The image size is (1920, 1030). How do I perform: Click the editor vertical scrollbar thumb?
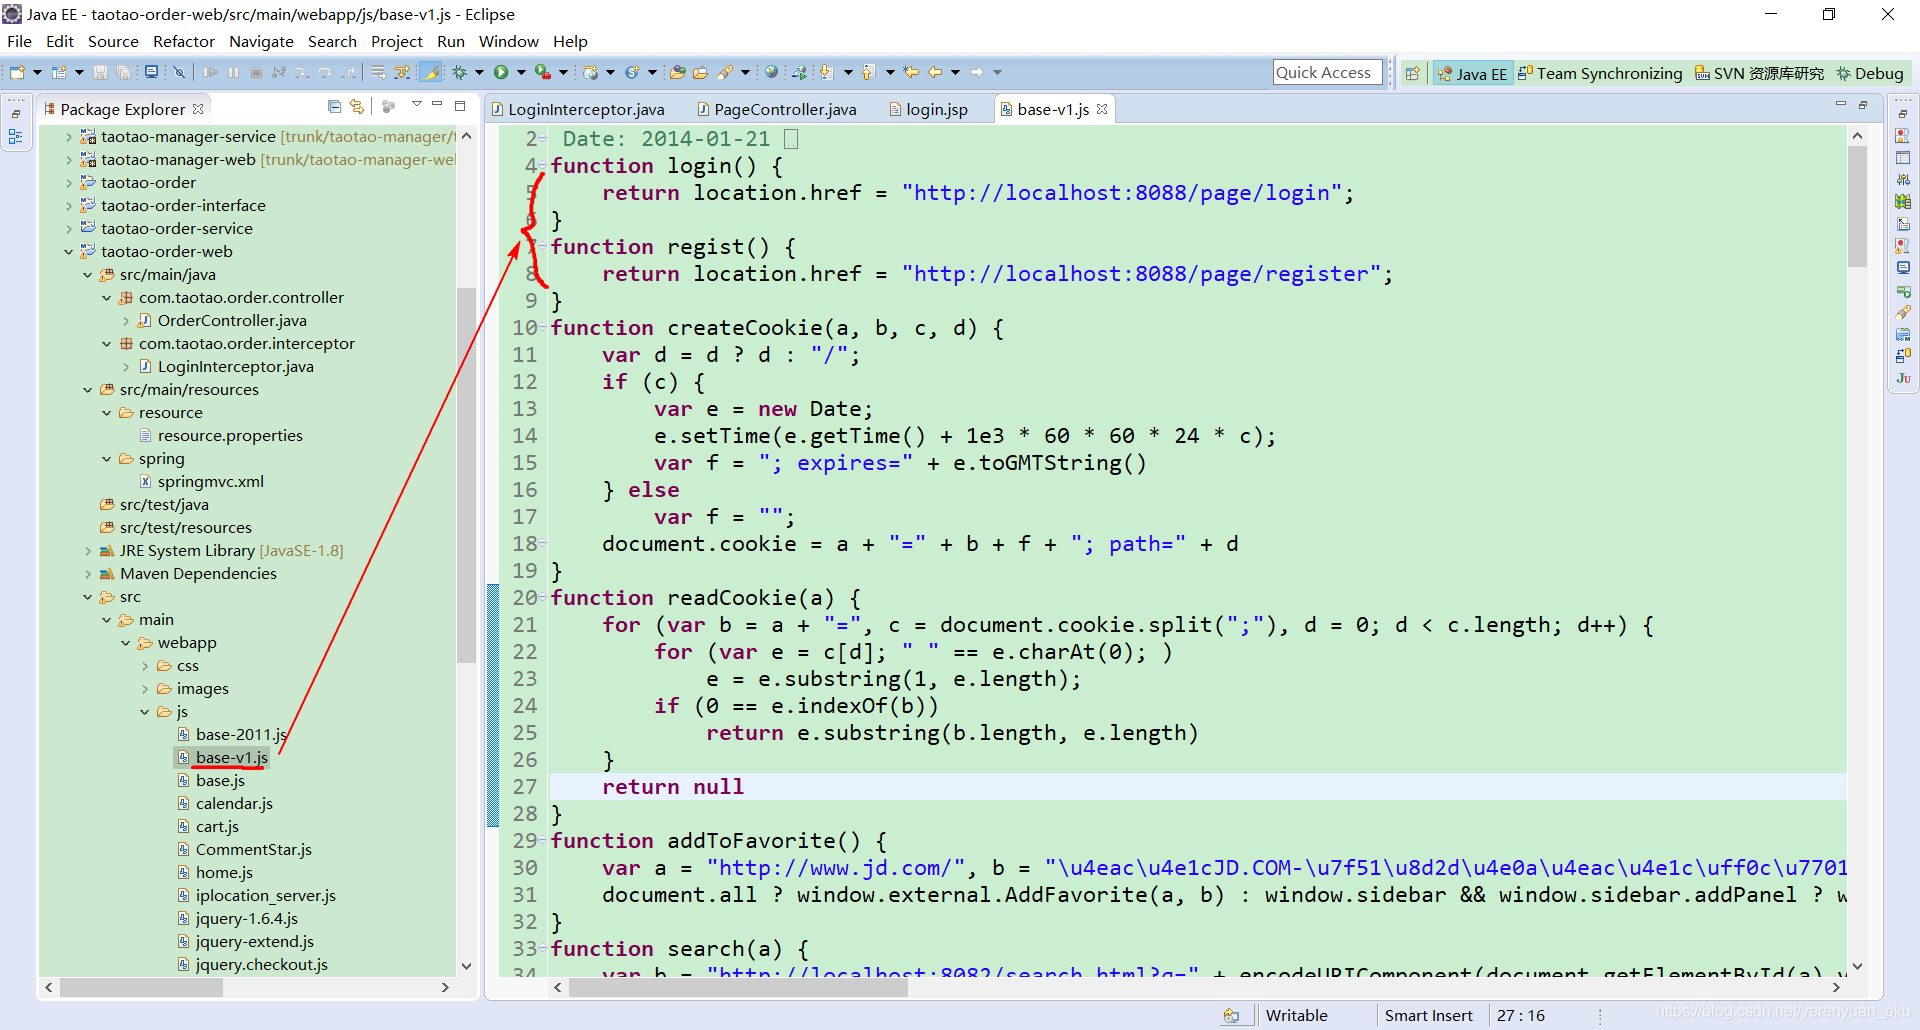(x=1857, y=207)
